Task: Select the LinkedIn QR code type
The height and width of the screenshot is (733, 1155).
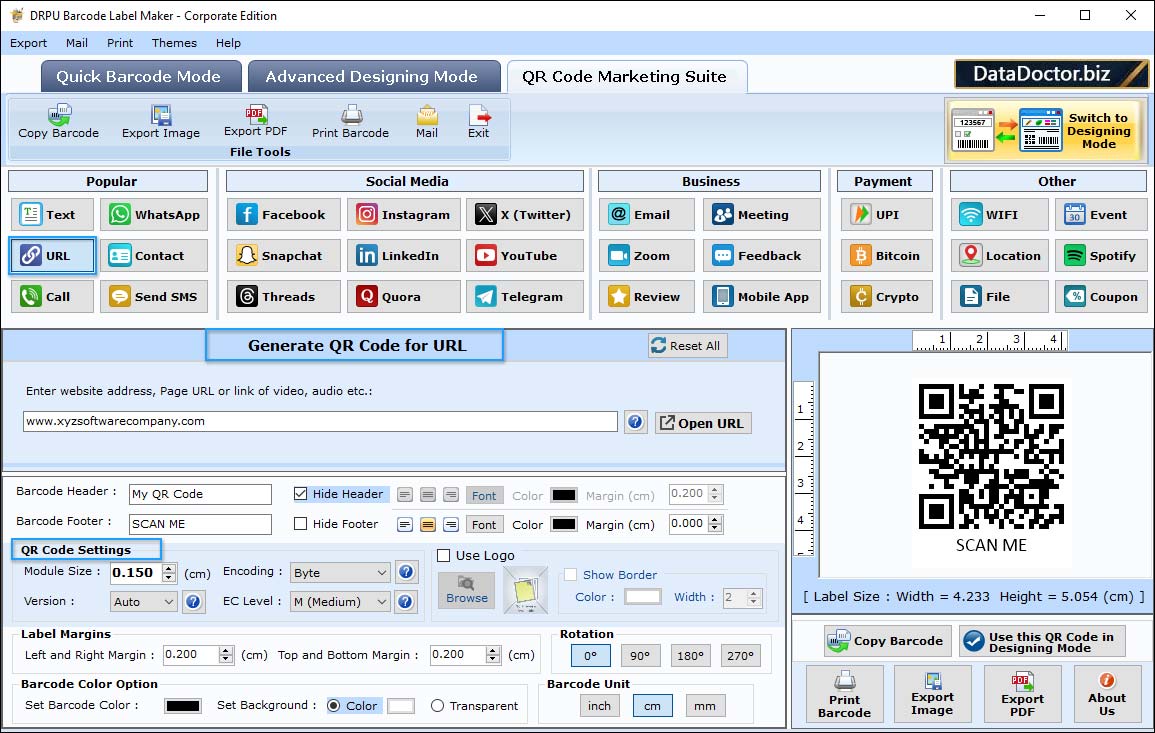Action: [404, 256]
